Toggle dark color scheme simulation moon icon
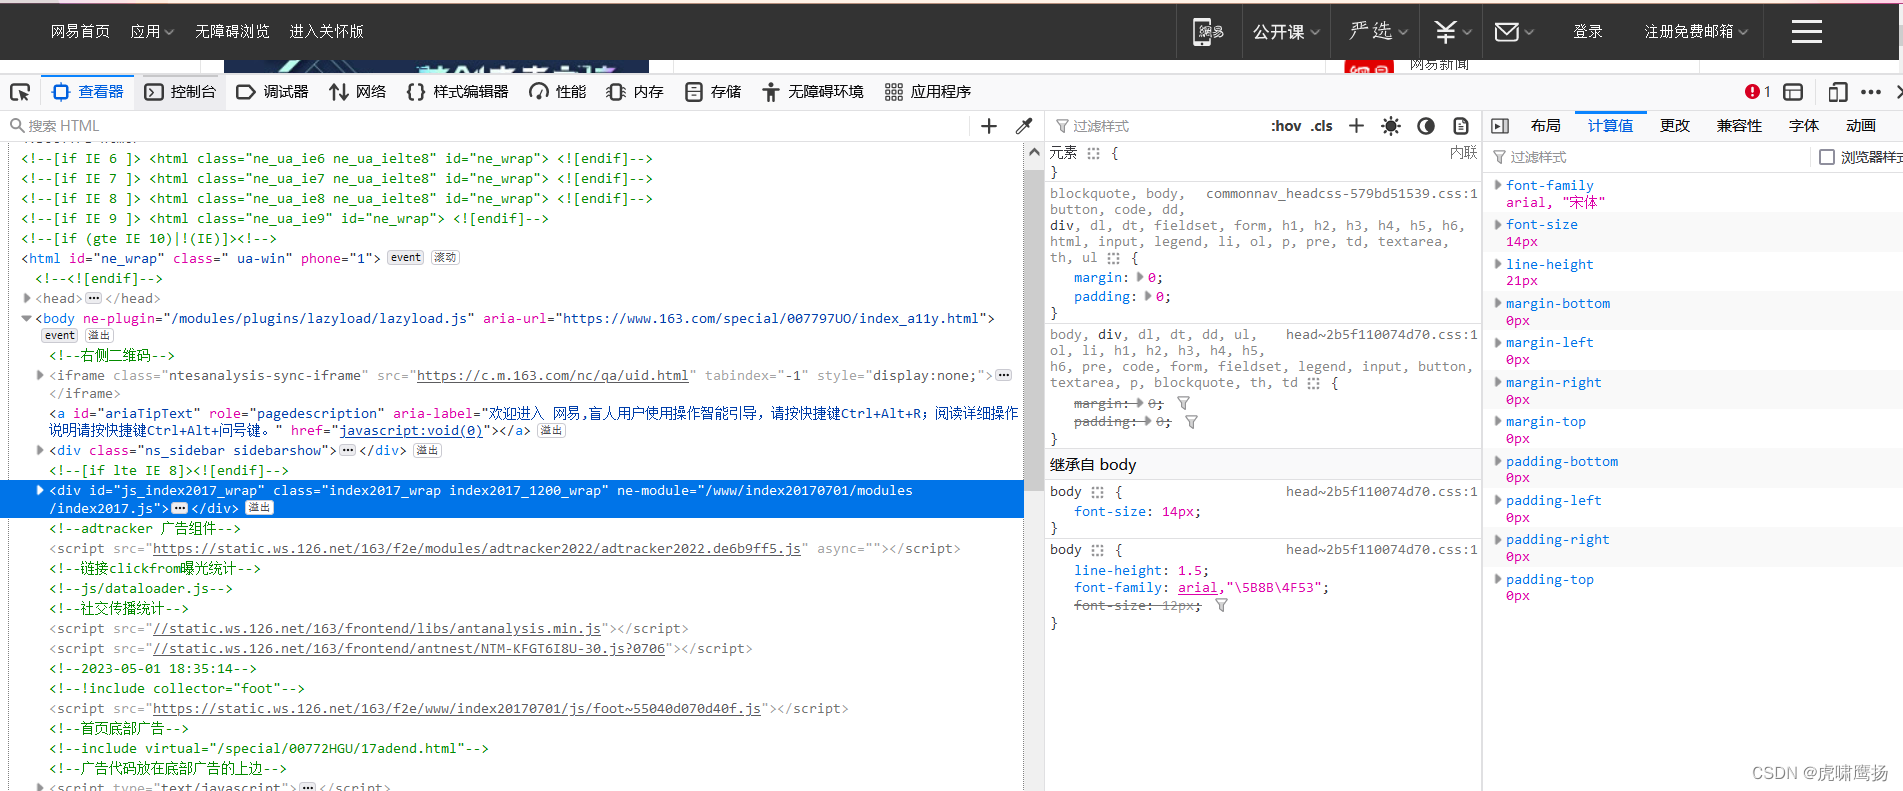This screenshot has width=1903, height=791. click(1426, 126)
